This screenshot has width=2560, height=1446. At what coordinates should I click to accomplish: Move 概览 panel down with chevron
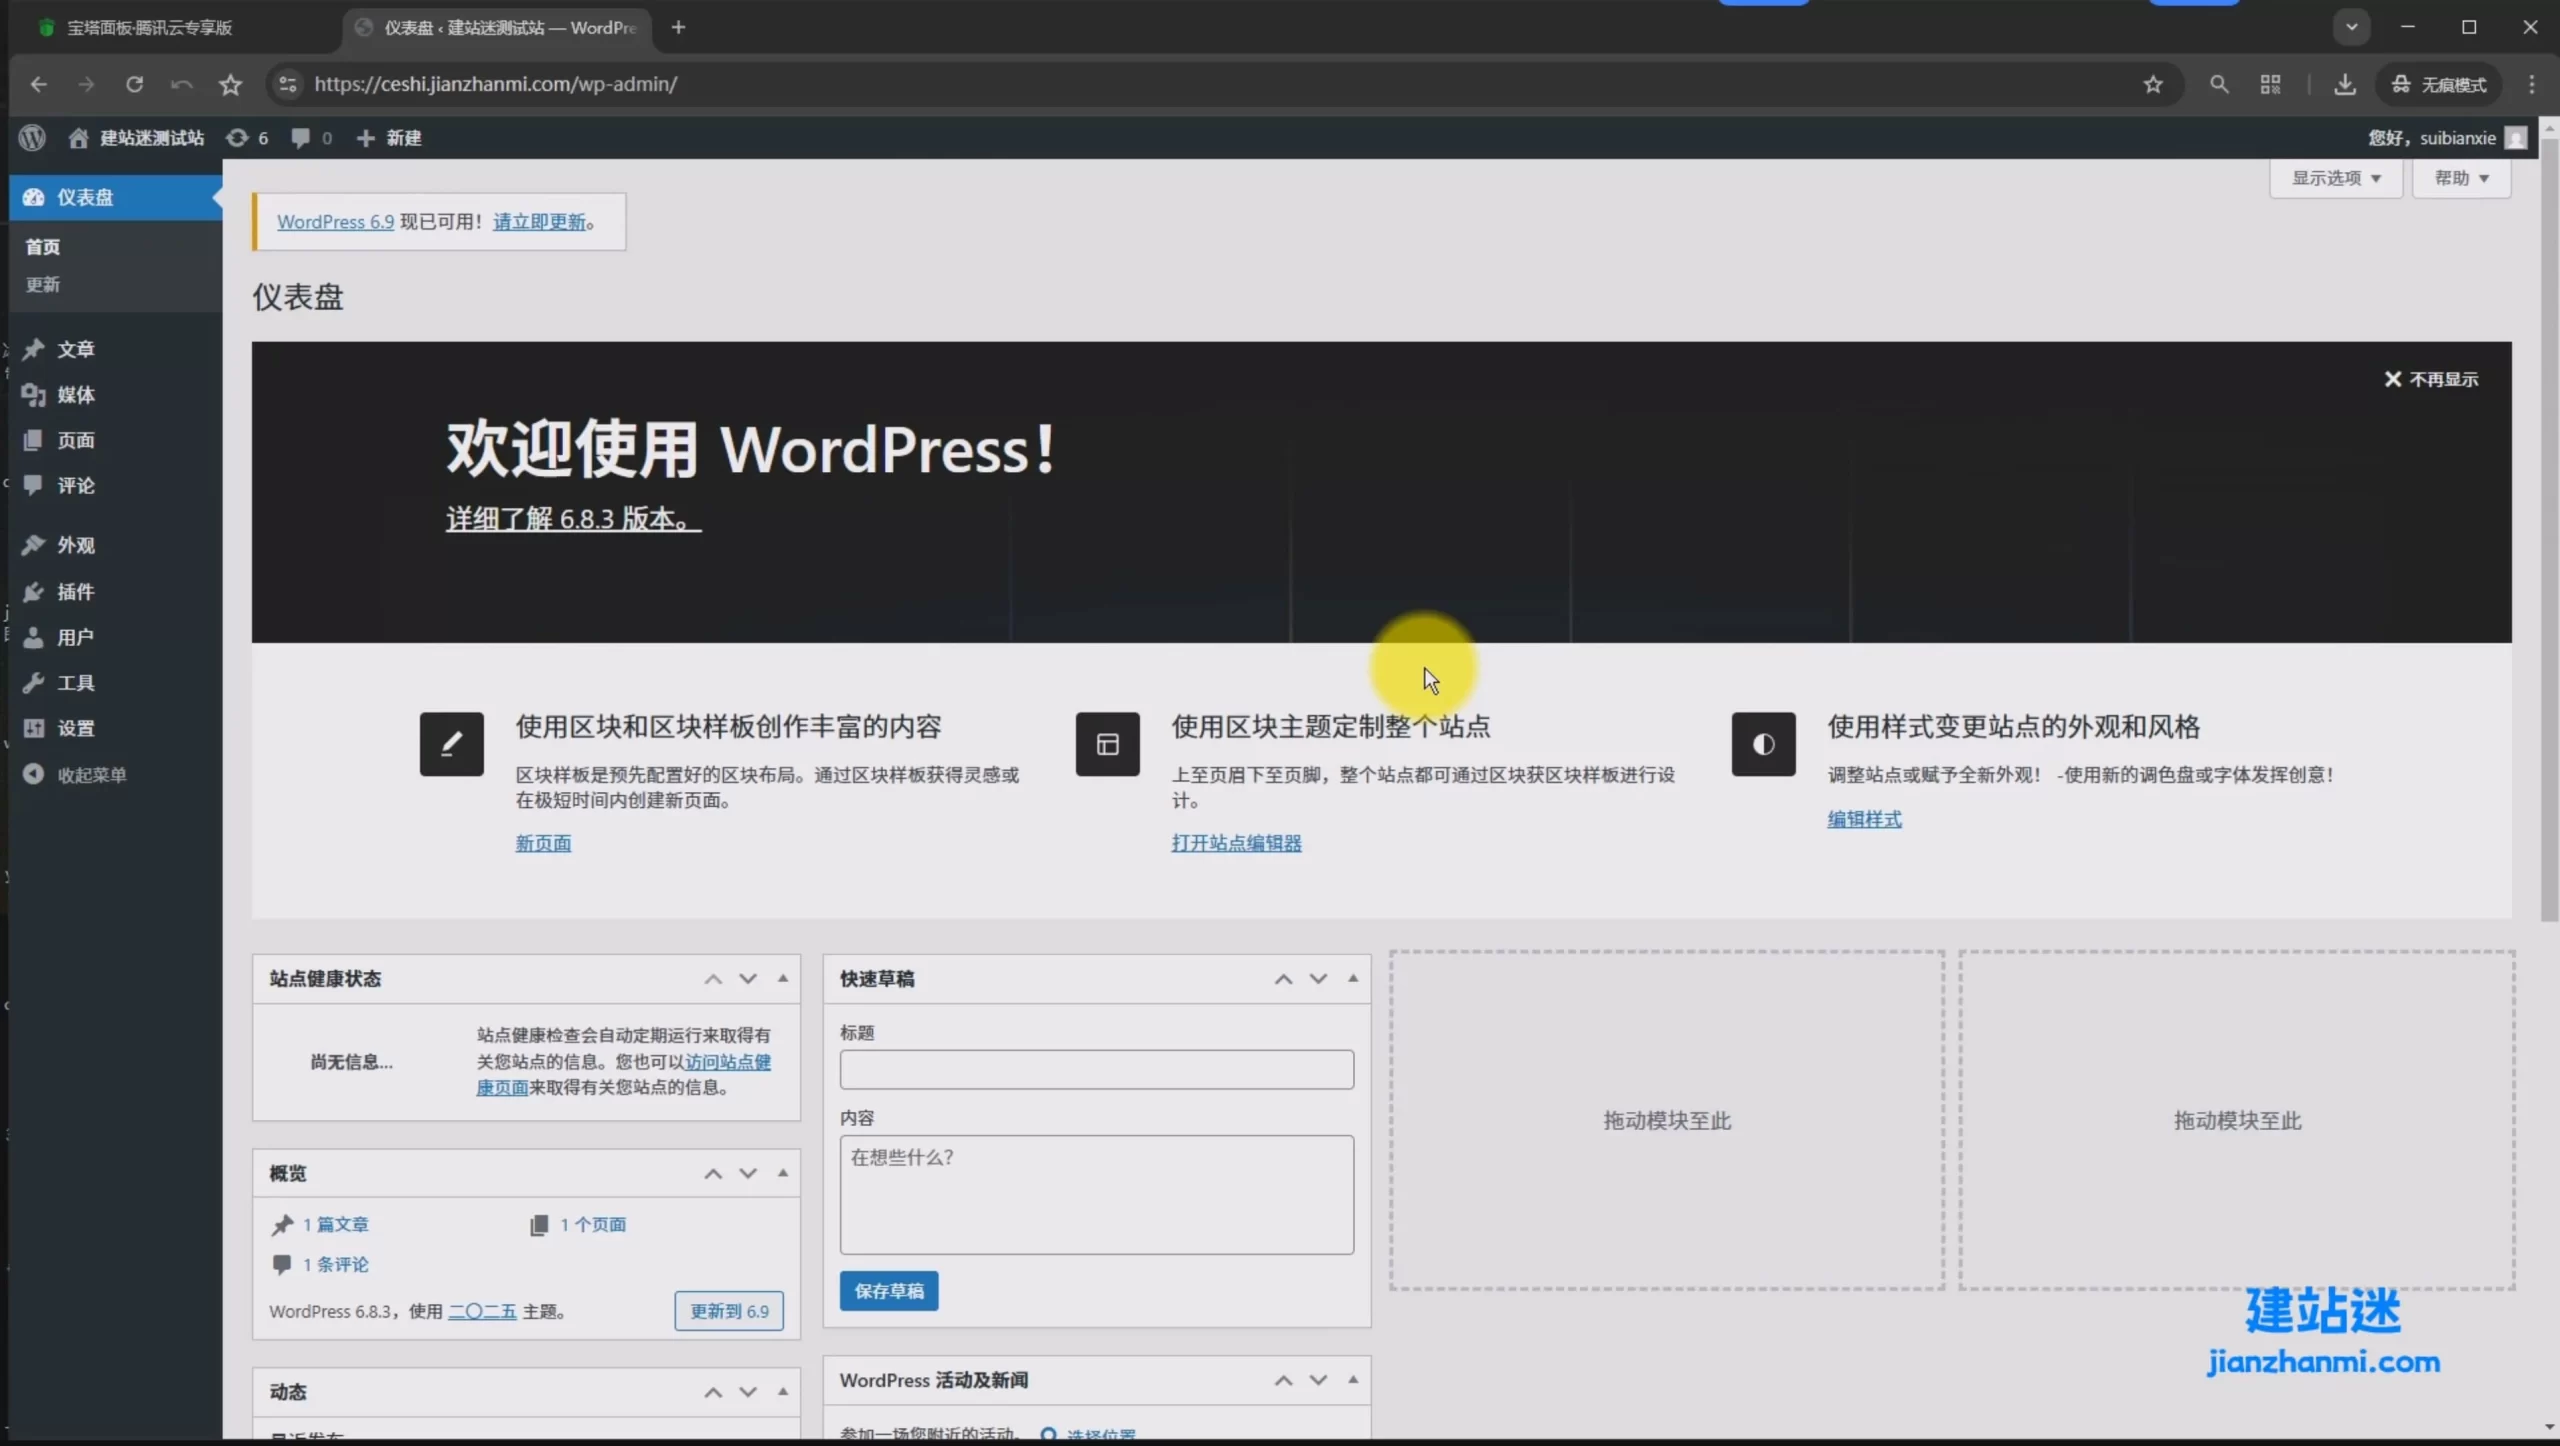click(x=748, y=1173)
